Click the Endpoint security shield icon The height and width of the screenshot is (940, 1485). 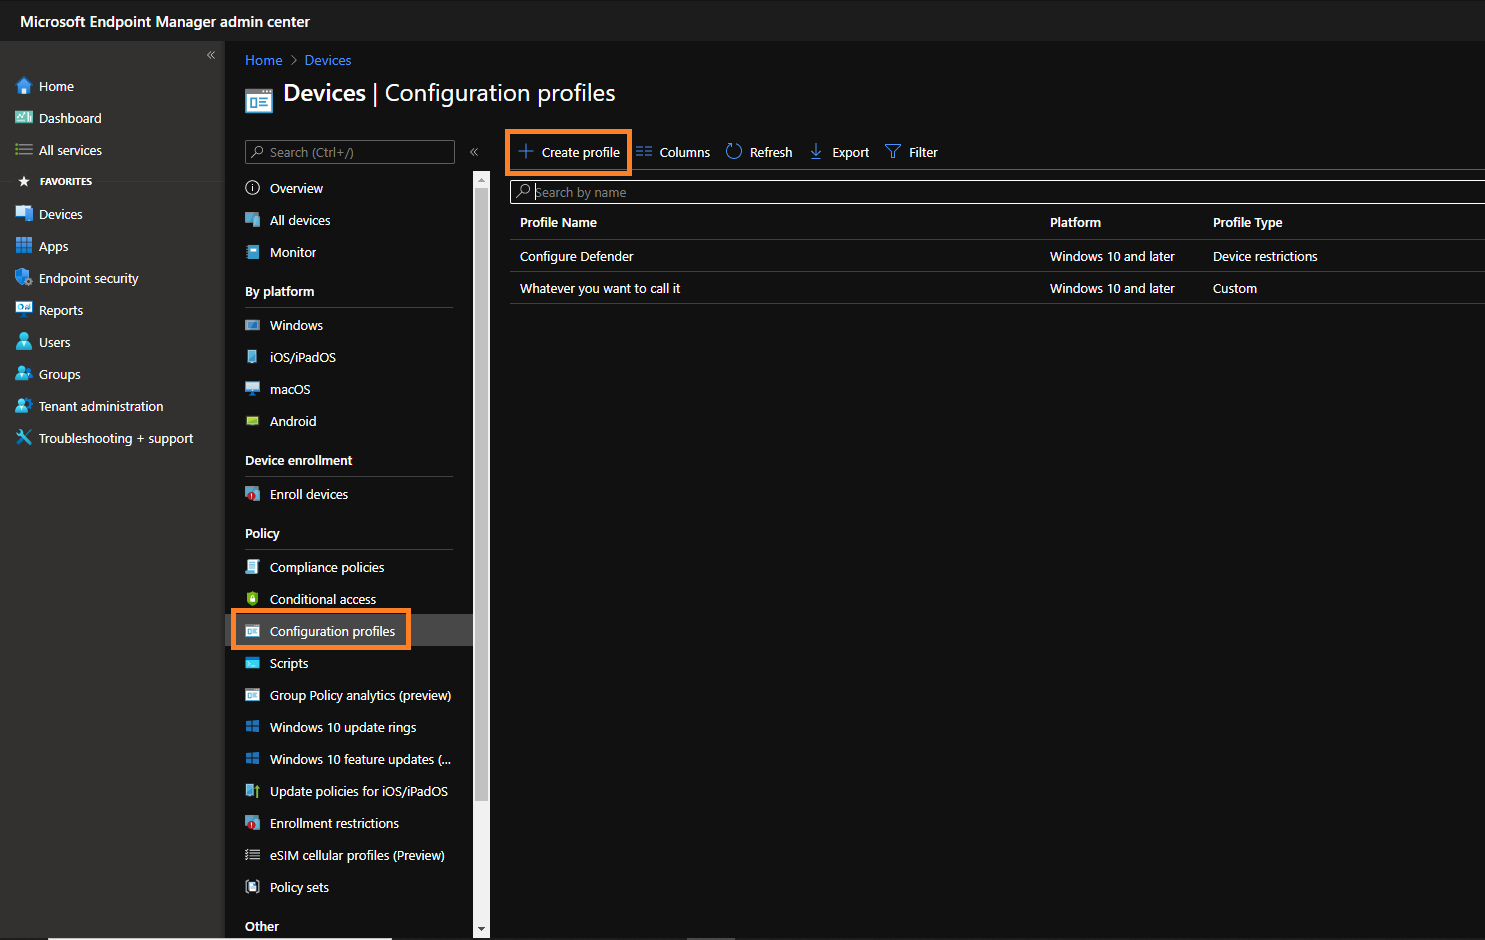(x=24, y=278)
